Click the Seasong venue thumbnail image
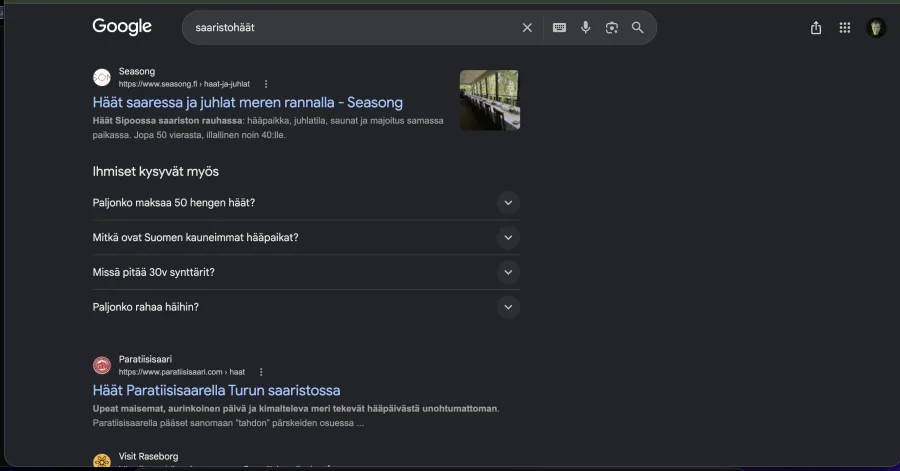Viewport: 900px width, 471px height. (490, 100)
